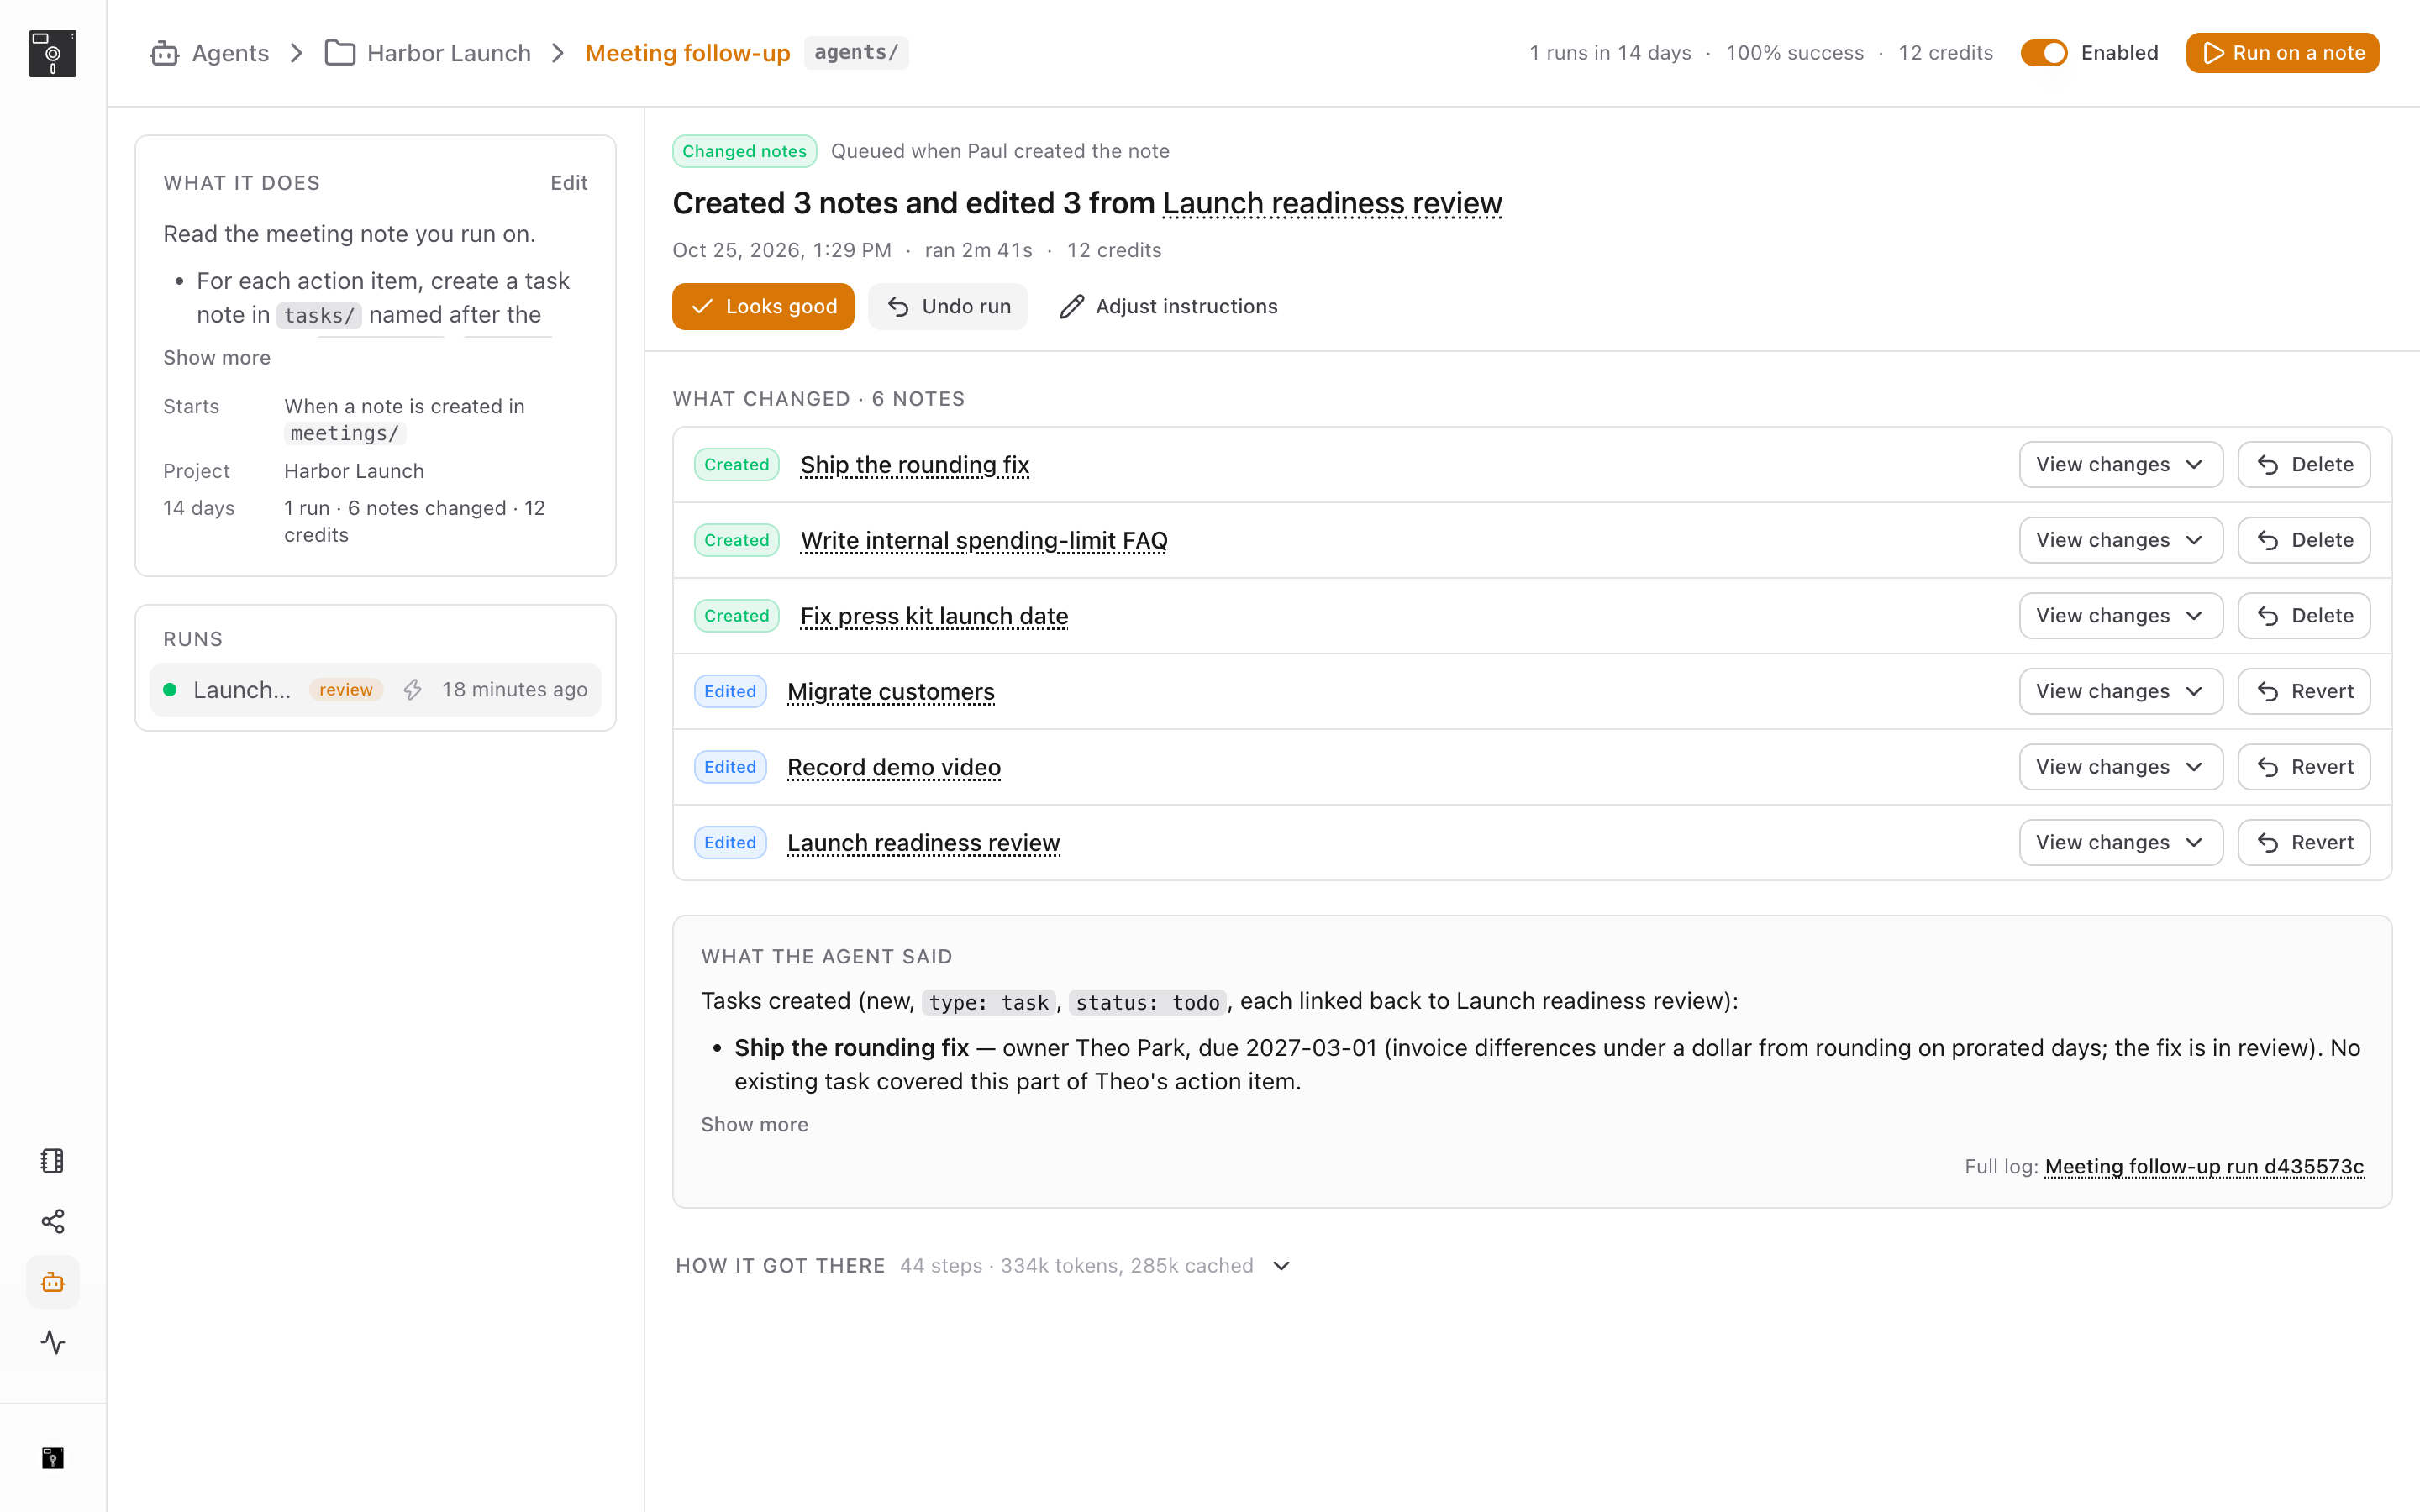The width and height of the screenshot is (2420, 1512).
Task: Click the pencil icon beside Adjust instructions
Action: tap(1072, 306)
